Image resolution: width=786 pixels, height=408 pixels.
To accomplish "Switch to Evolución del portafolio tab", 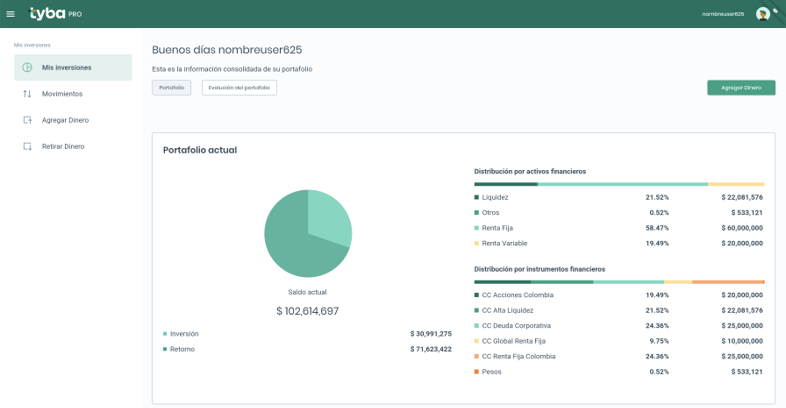I will tap(239, 88).
